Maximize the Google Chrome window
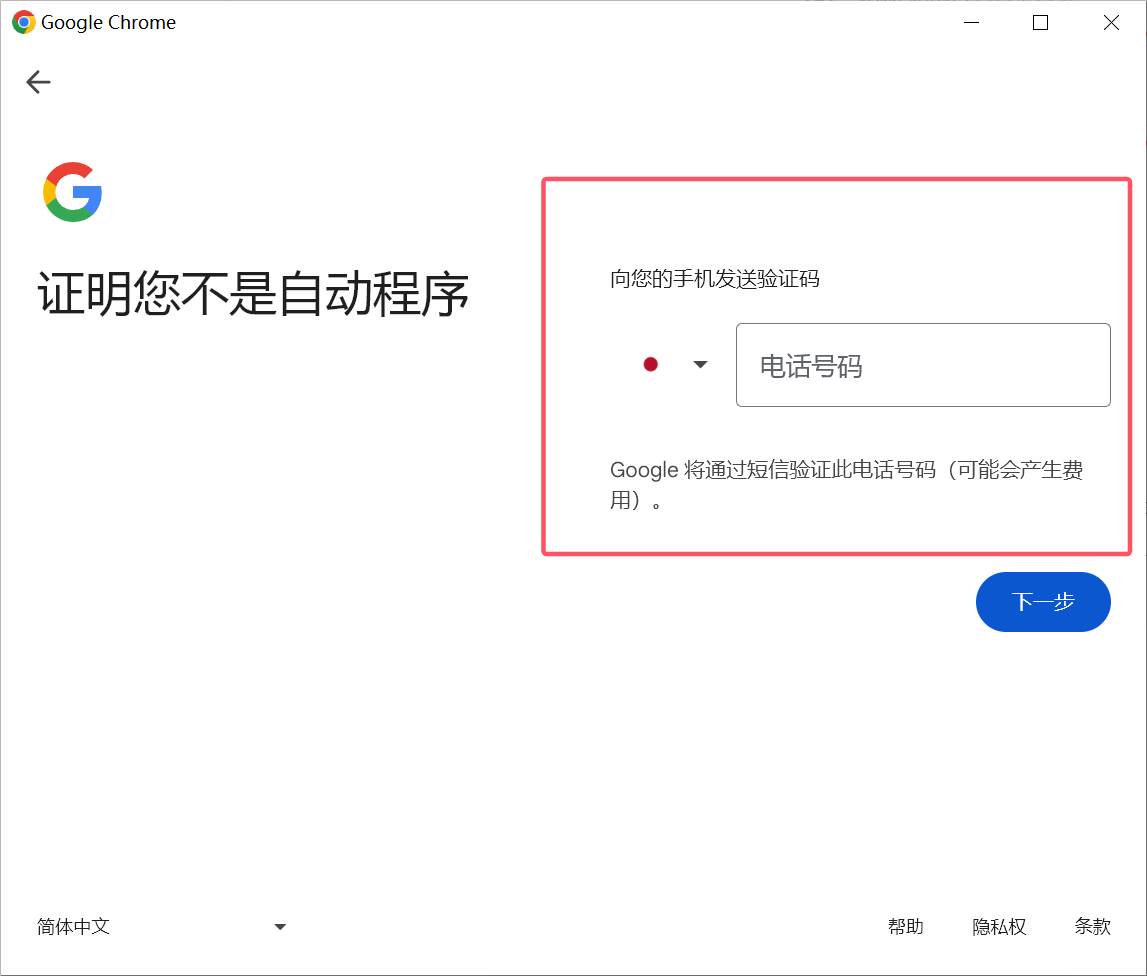 (1040, 23)
